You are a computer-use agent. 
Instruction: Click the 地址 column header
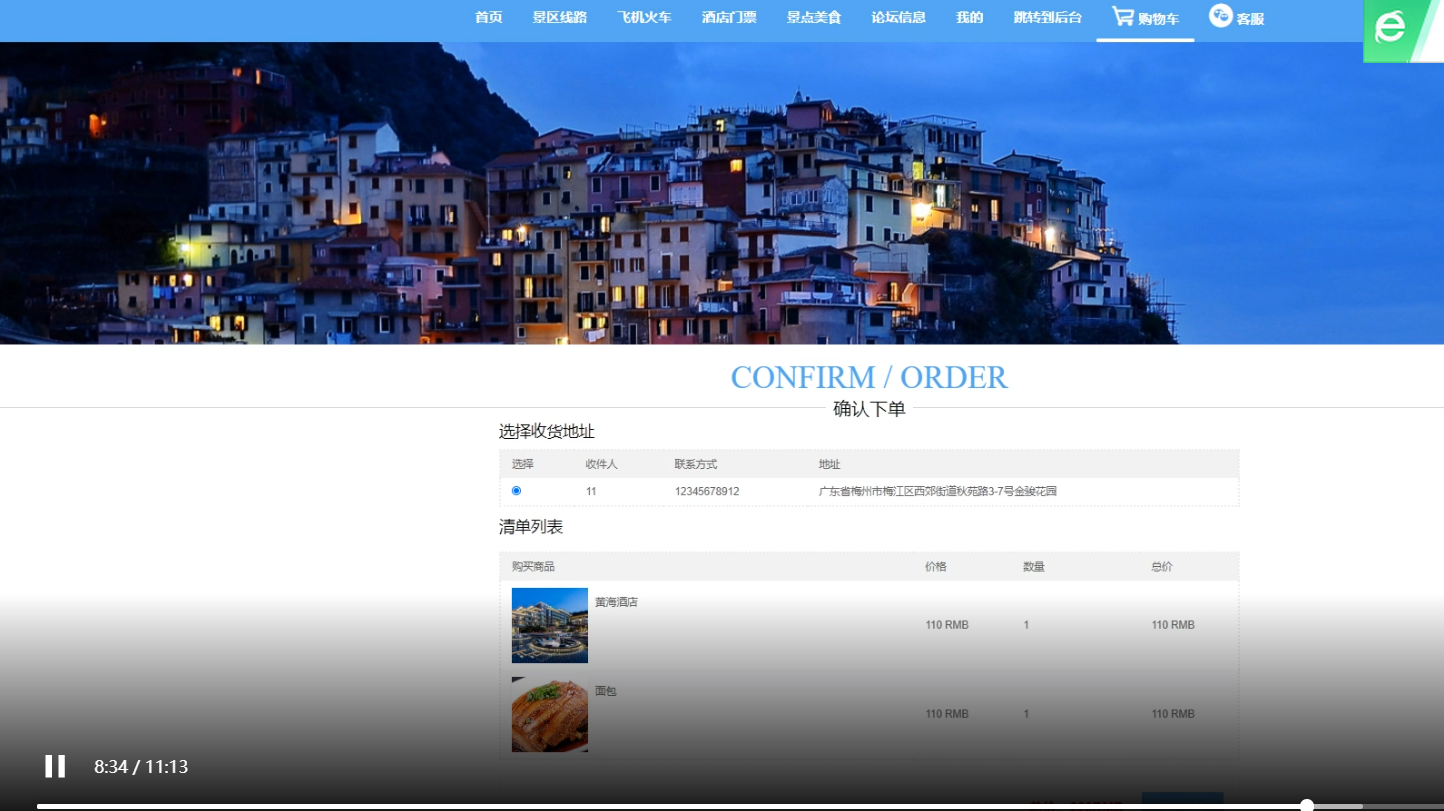829,464
